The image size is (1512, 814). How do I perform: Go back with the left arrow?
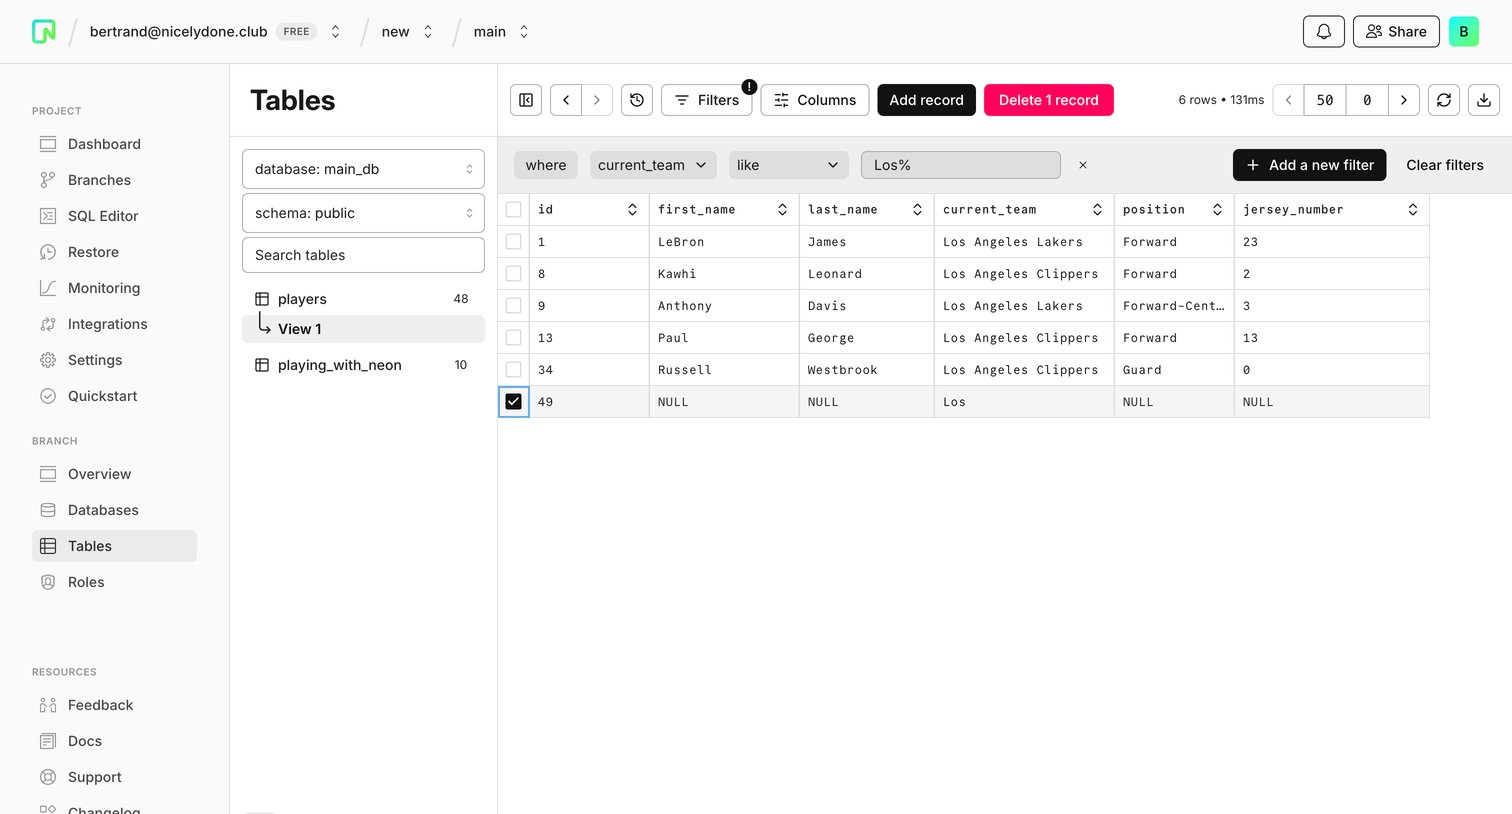pyautogui.click(x=566, y=100)
